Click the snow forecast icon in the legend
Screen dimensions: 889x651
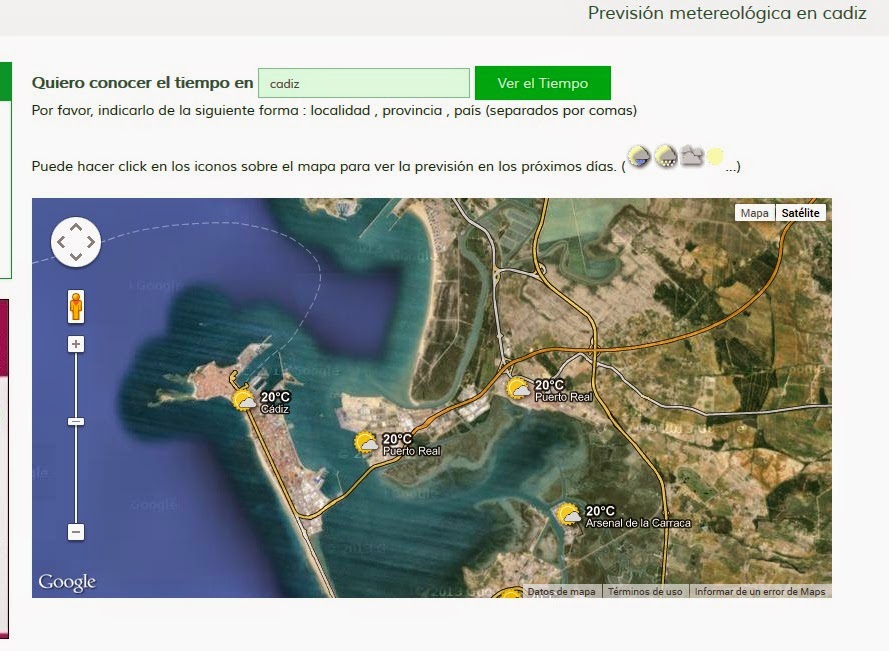coord(666,156)
